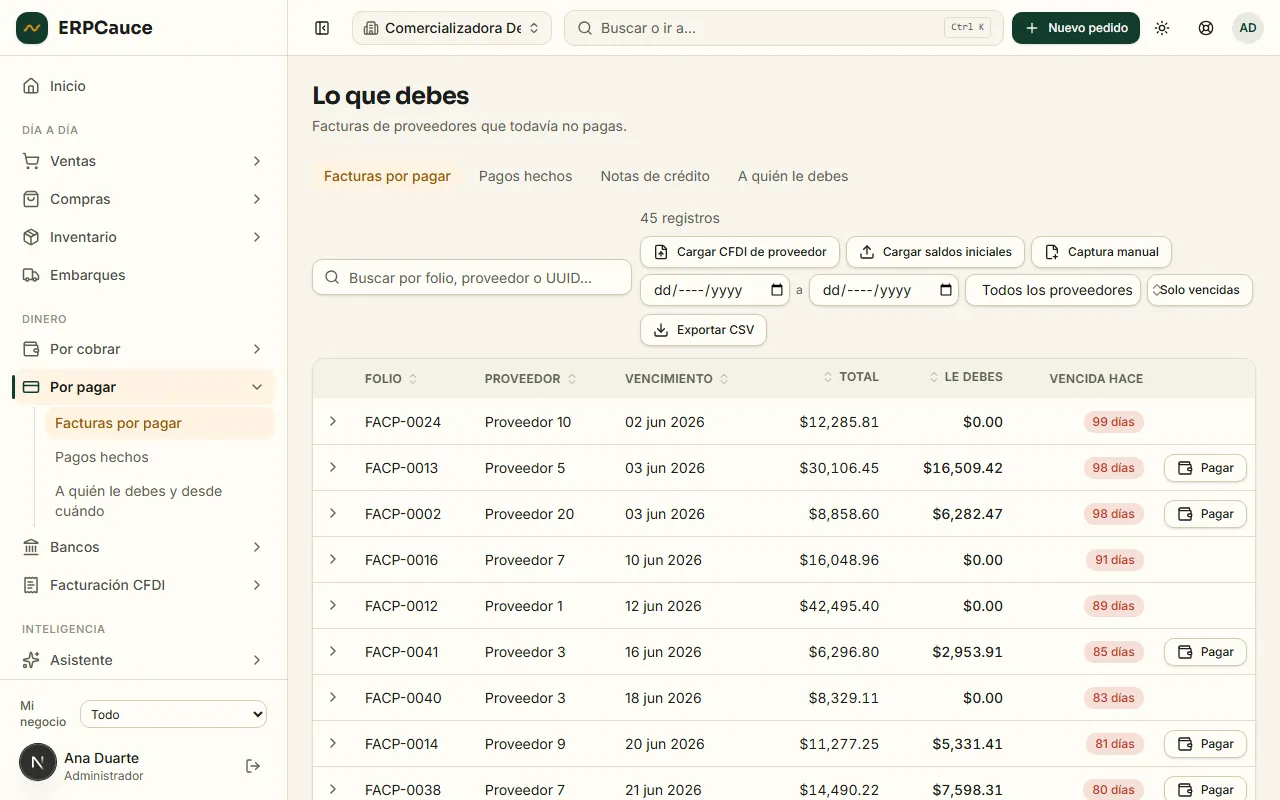Expand the Inventario menu chevron
The image size is (1280, 800).
tap(257, 237)
